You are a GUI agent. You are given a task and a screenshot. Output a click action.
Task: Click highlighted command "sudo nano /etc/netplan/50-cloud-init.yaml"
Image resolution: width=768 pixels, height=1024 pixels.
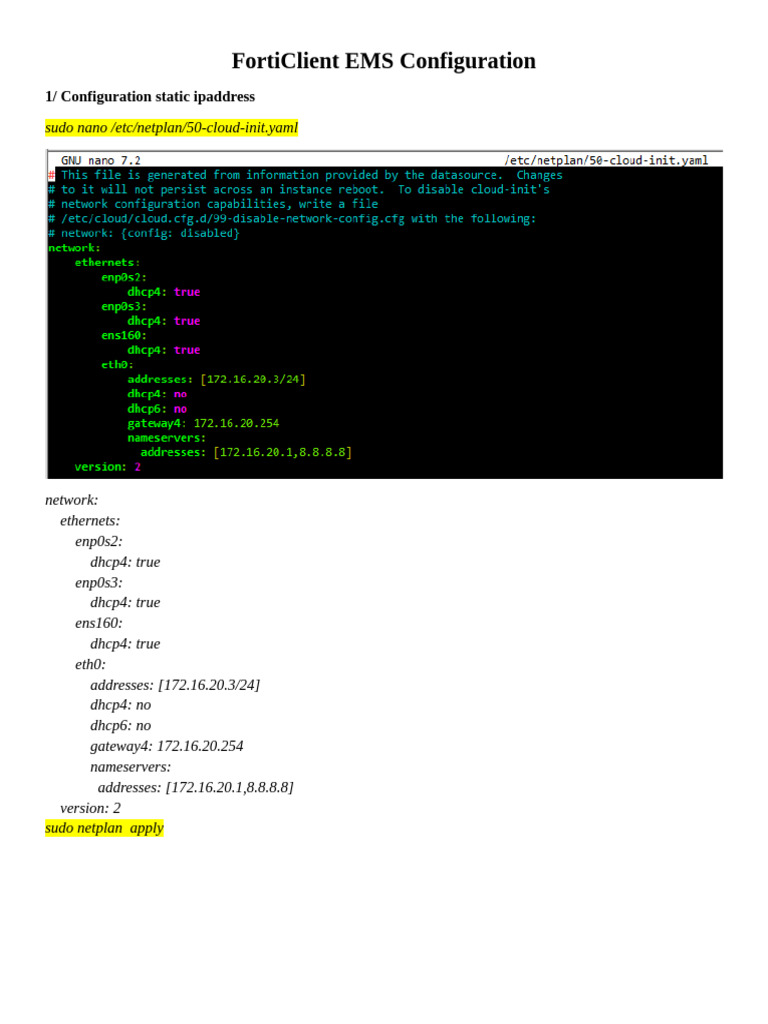(171, 127)
